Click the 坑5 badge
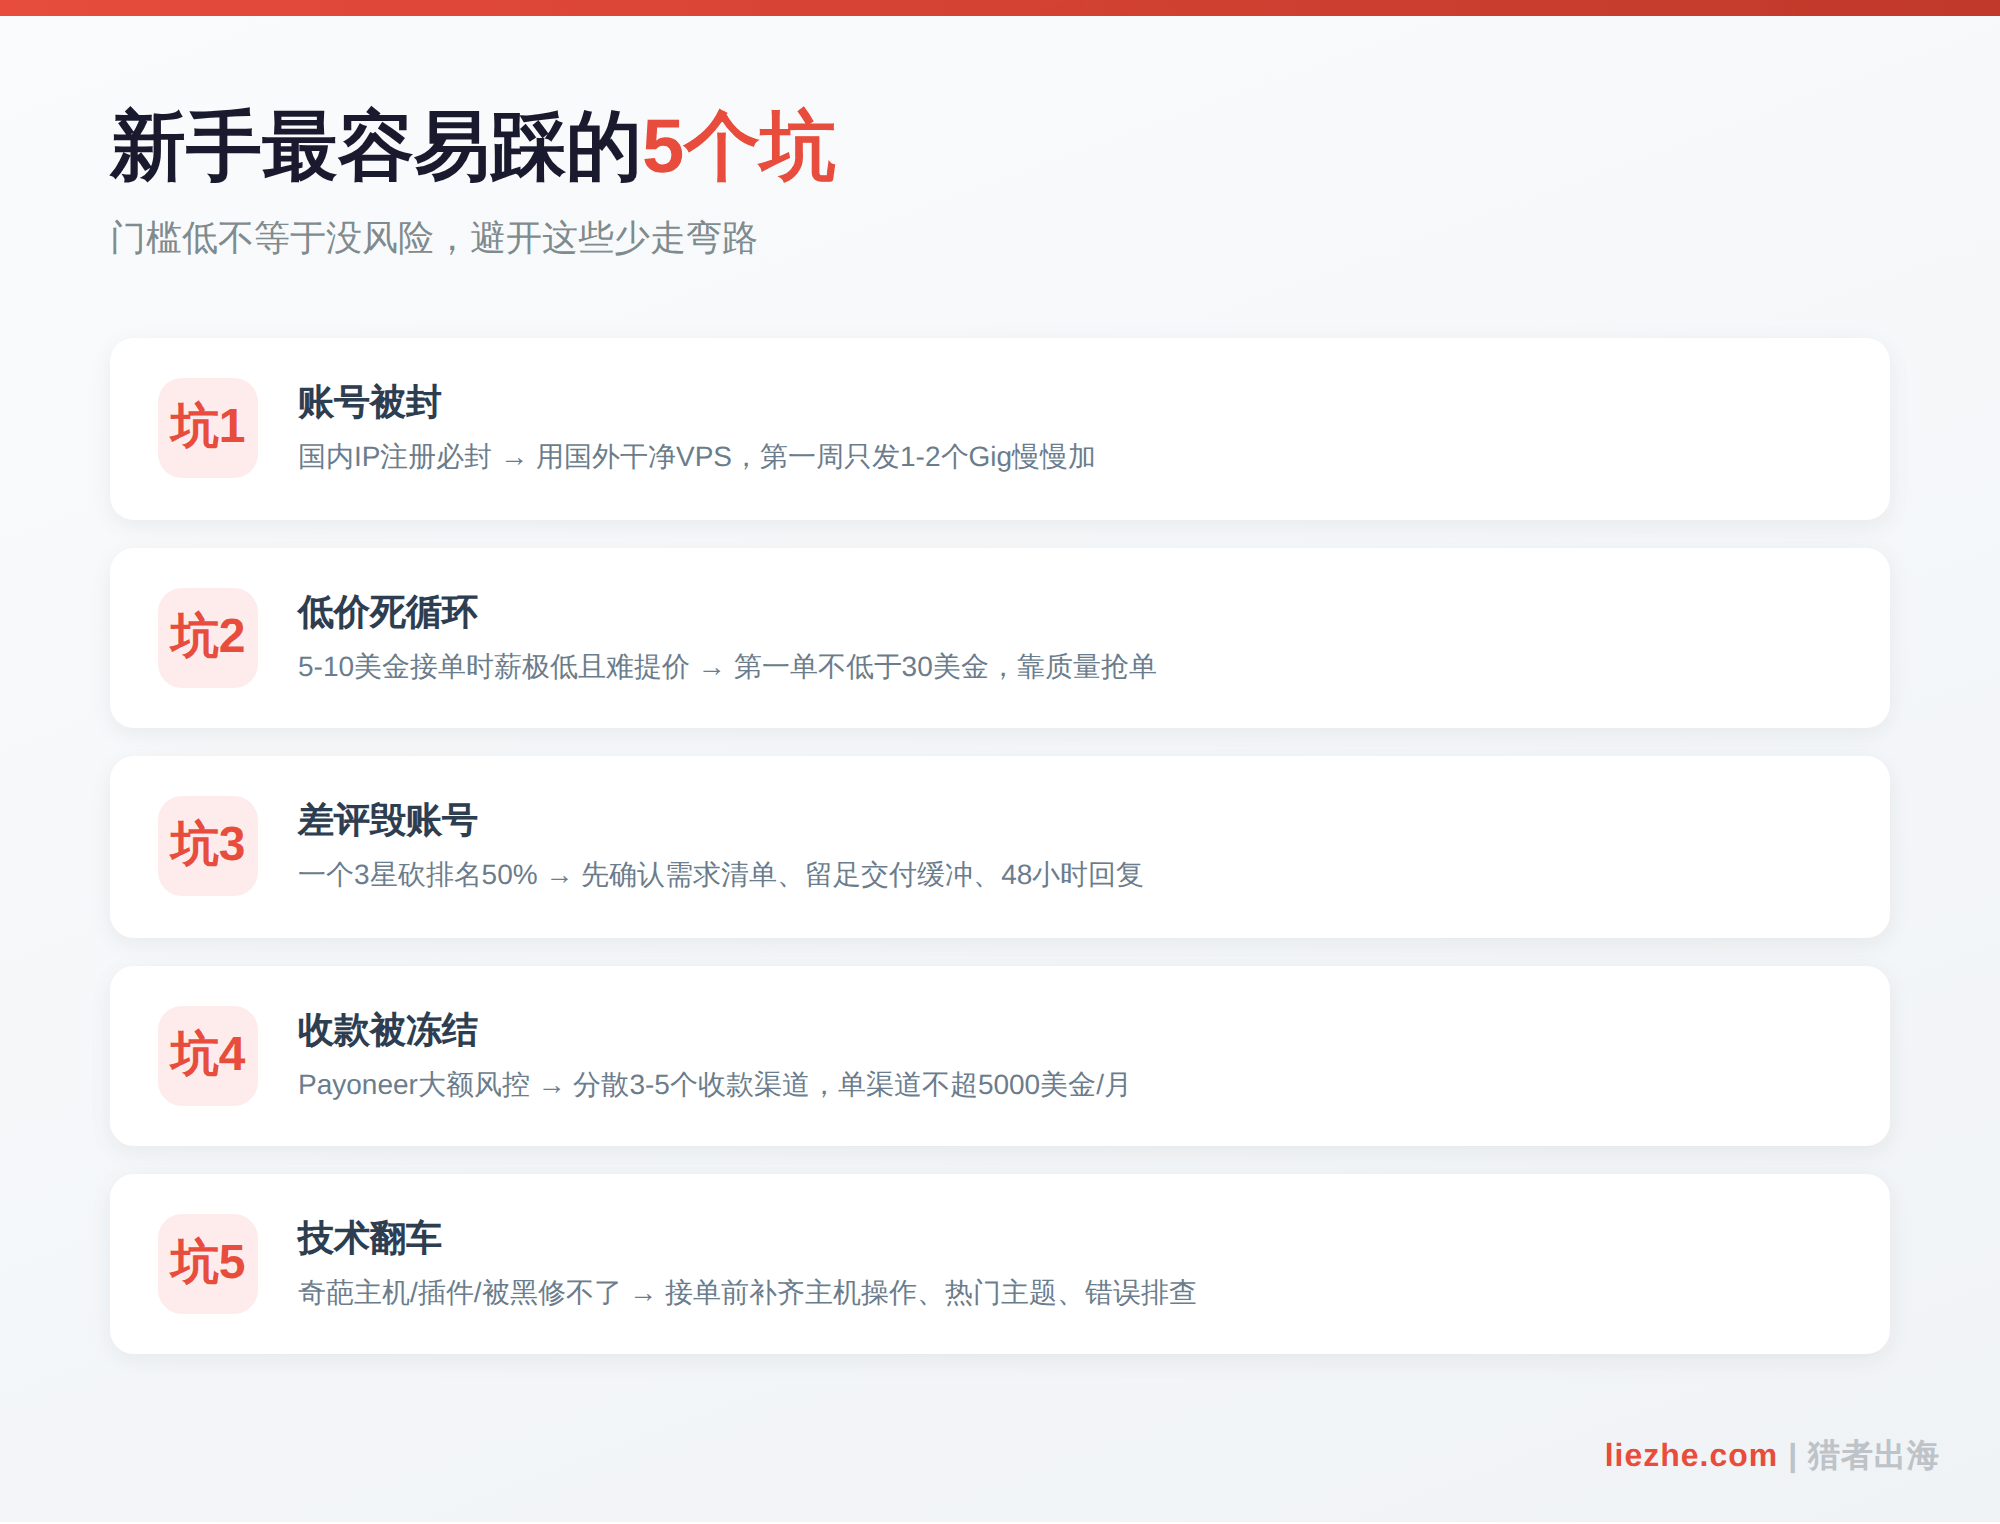Image resolution: width=2000 pixels, height=1524 pixels. [208, 1264]
